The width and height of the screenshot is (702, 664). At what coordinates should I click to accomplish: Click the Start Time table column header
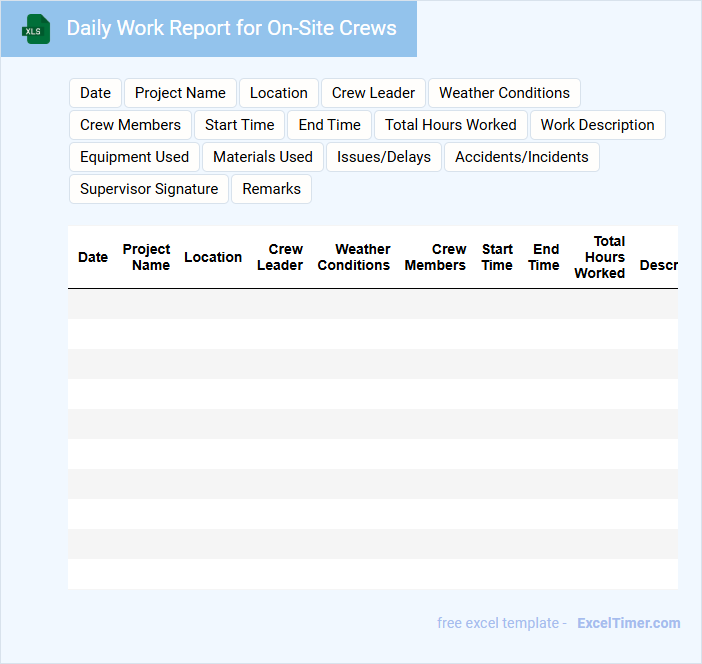pos(497,257)
